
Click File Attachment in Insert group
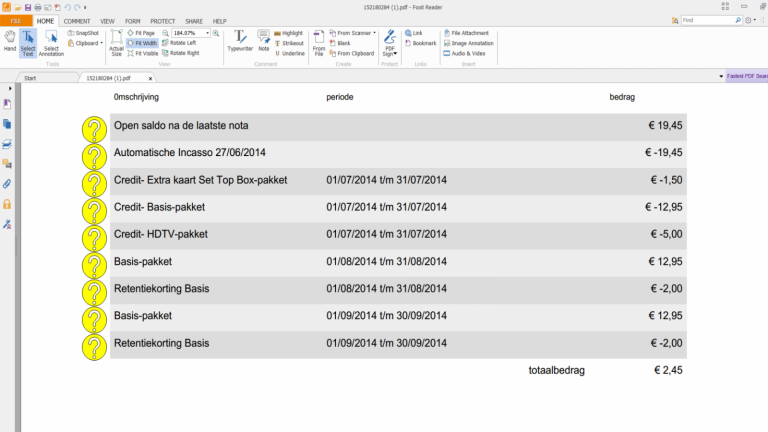(469, 33)
